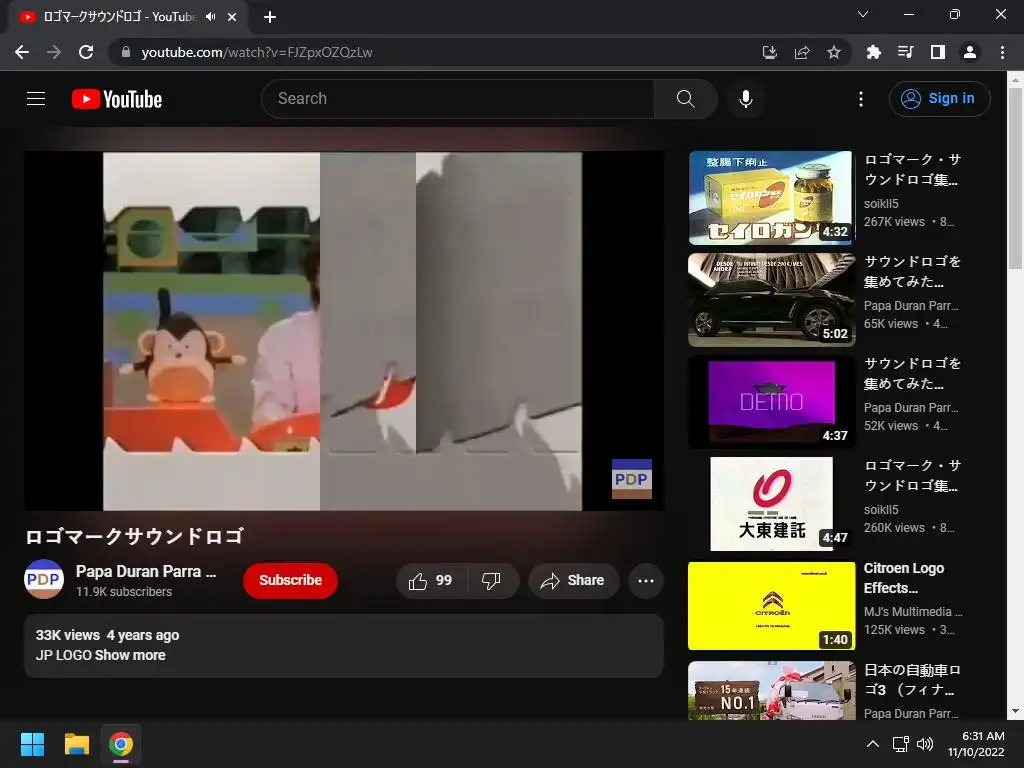Open Chrome profile icon
Screen dimensions: 1024x768
point(970,52)
